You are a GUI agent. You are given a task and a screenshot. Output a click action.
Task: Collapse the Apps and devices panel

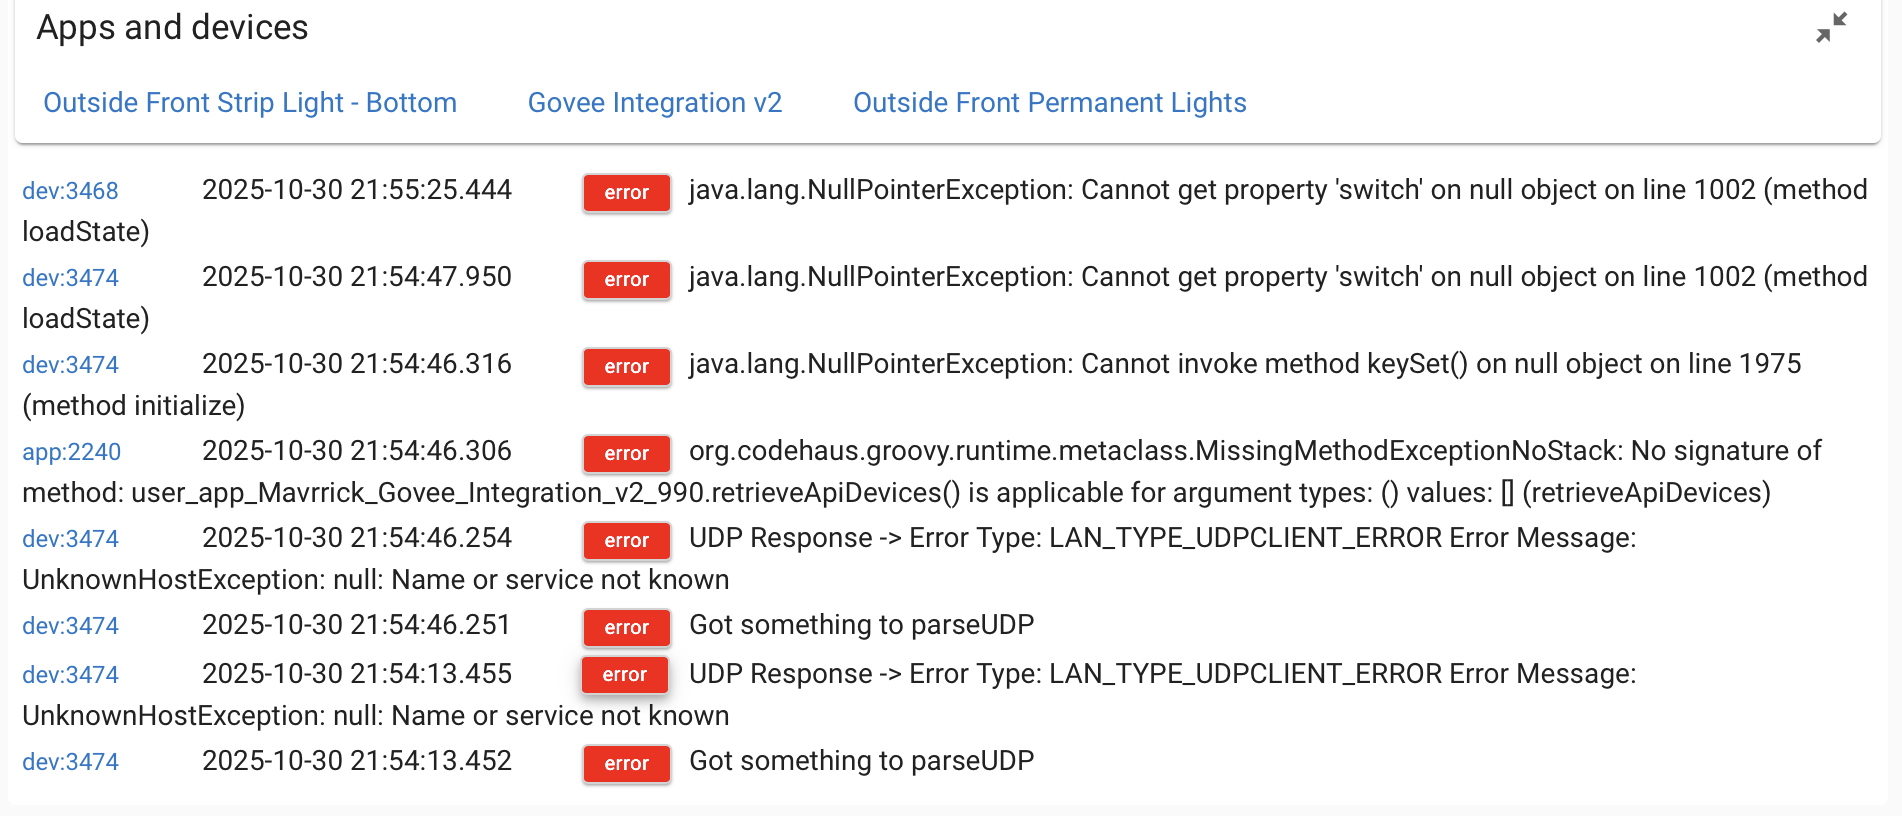tap(1831, 28)
